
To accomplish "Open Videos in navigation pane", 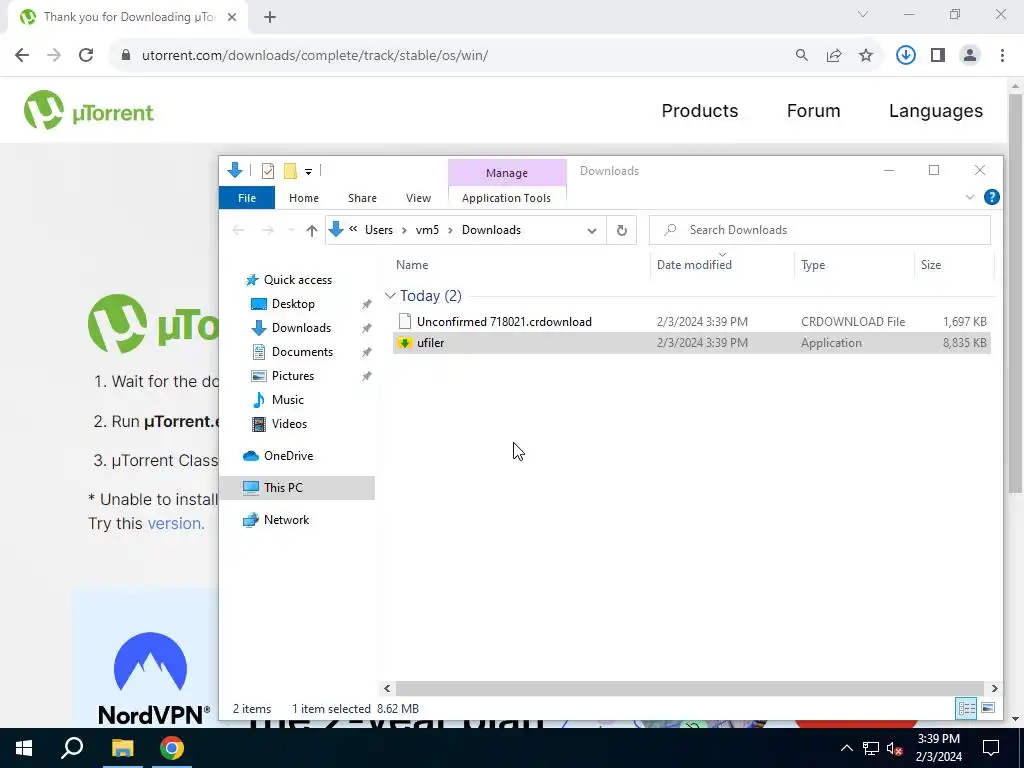I will tap(289, 424).
